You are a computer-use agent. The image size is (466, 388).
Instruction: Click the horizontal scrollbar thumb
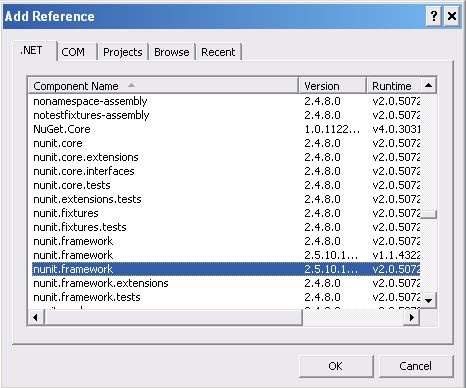point(173,317)
